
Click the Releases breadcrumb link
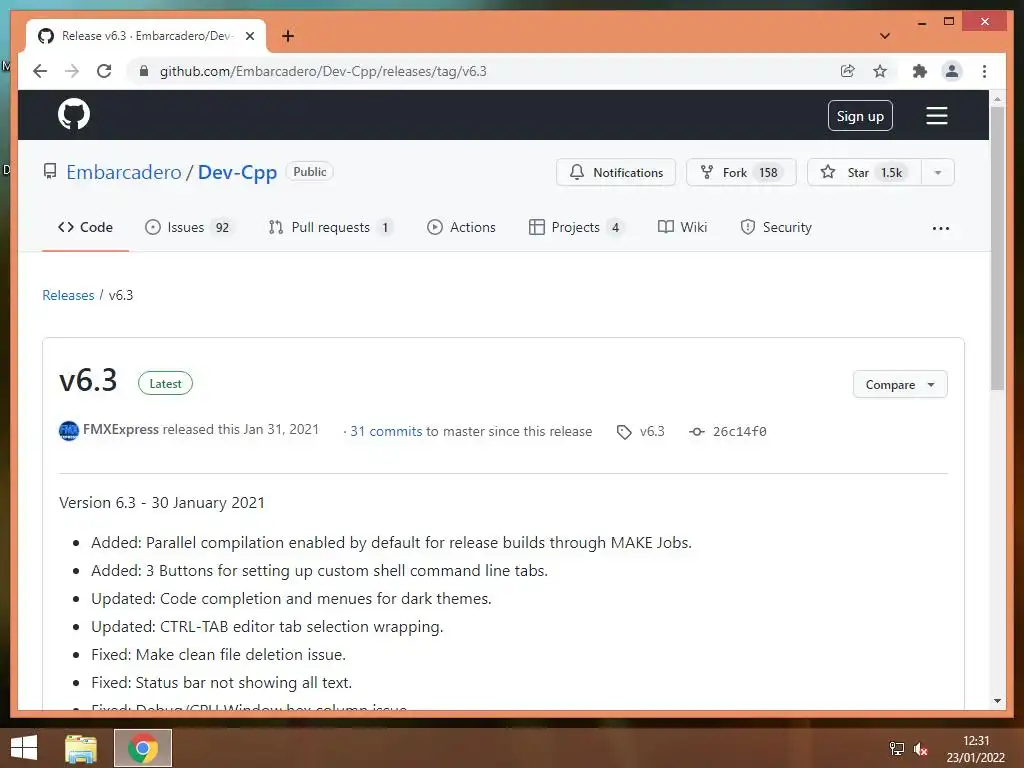pyautogui.click(x=68, y=295)
